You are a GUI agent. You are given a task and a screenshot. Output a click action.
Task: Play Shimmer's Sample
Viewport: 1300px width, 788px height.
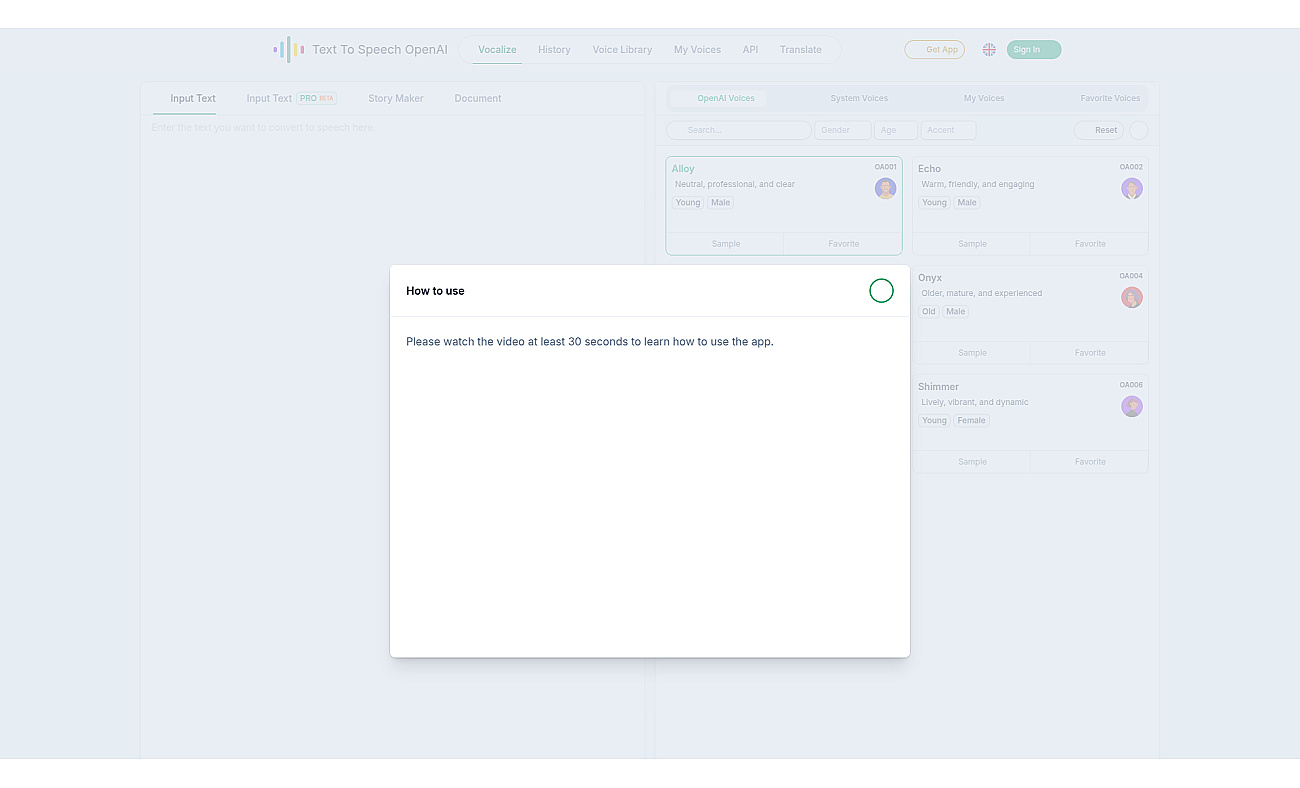point(972,462)
